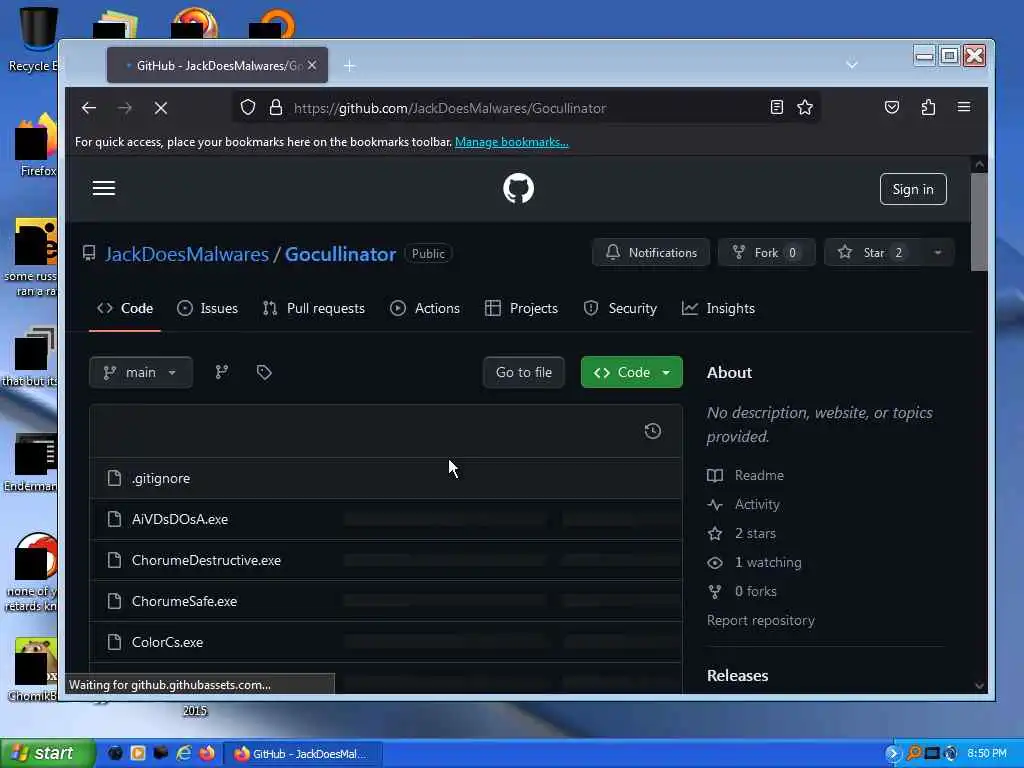Open the Insights tab

coord(718,308)
